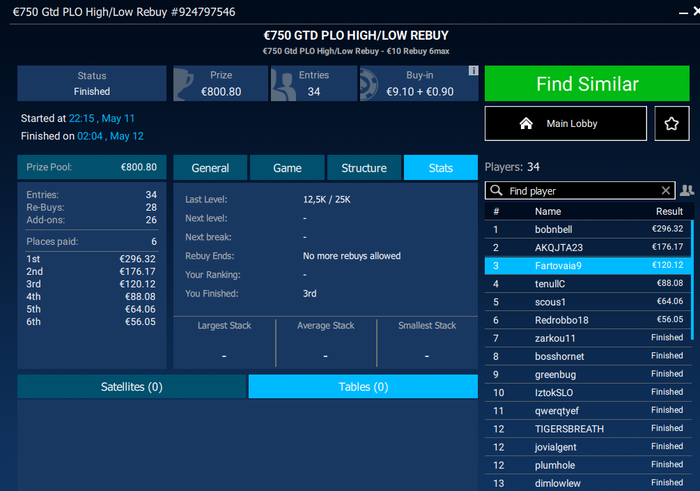Screen dimensions: 700x491
Task: Click the Smallest Stack label
Action: point(427,325)
